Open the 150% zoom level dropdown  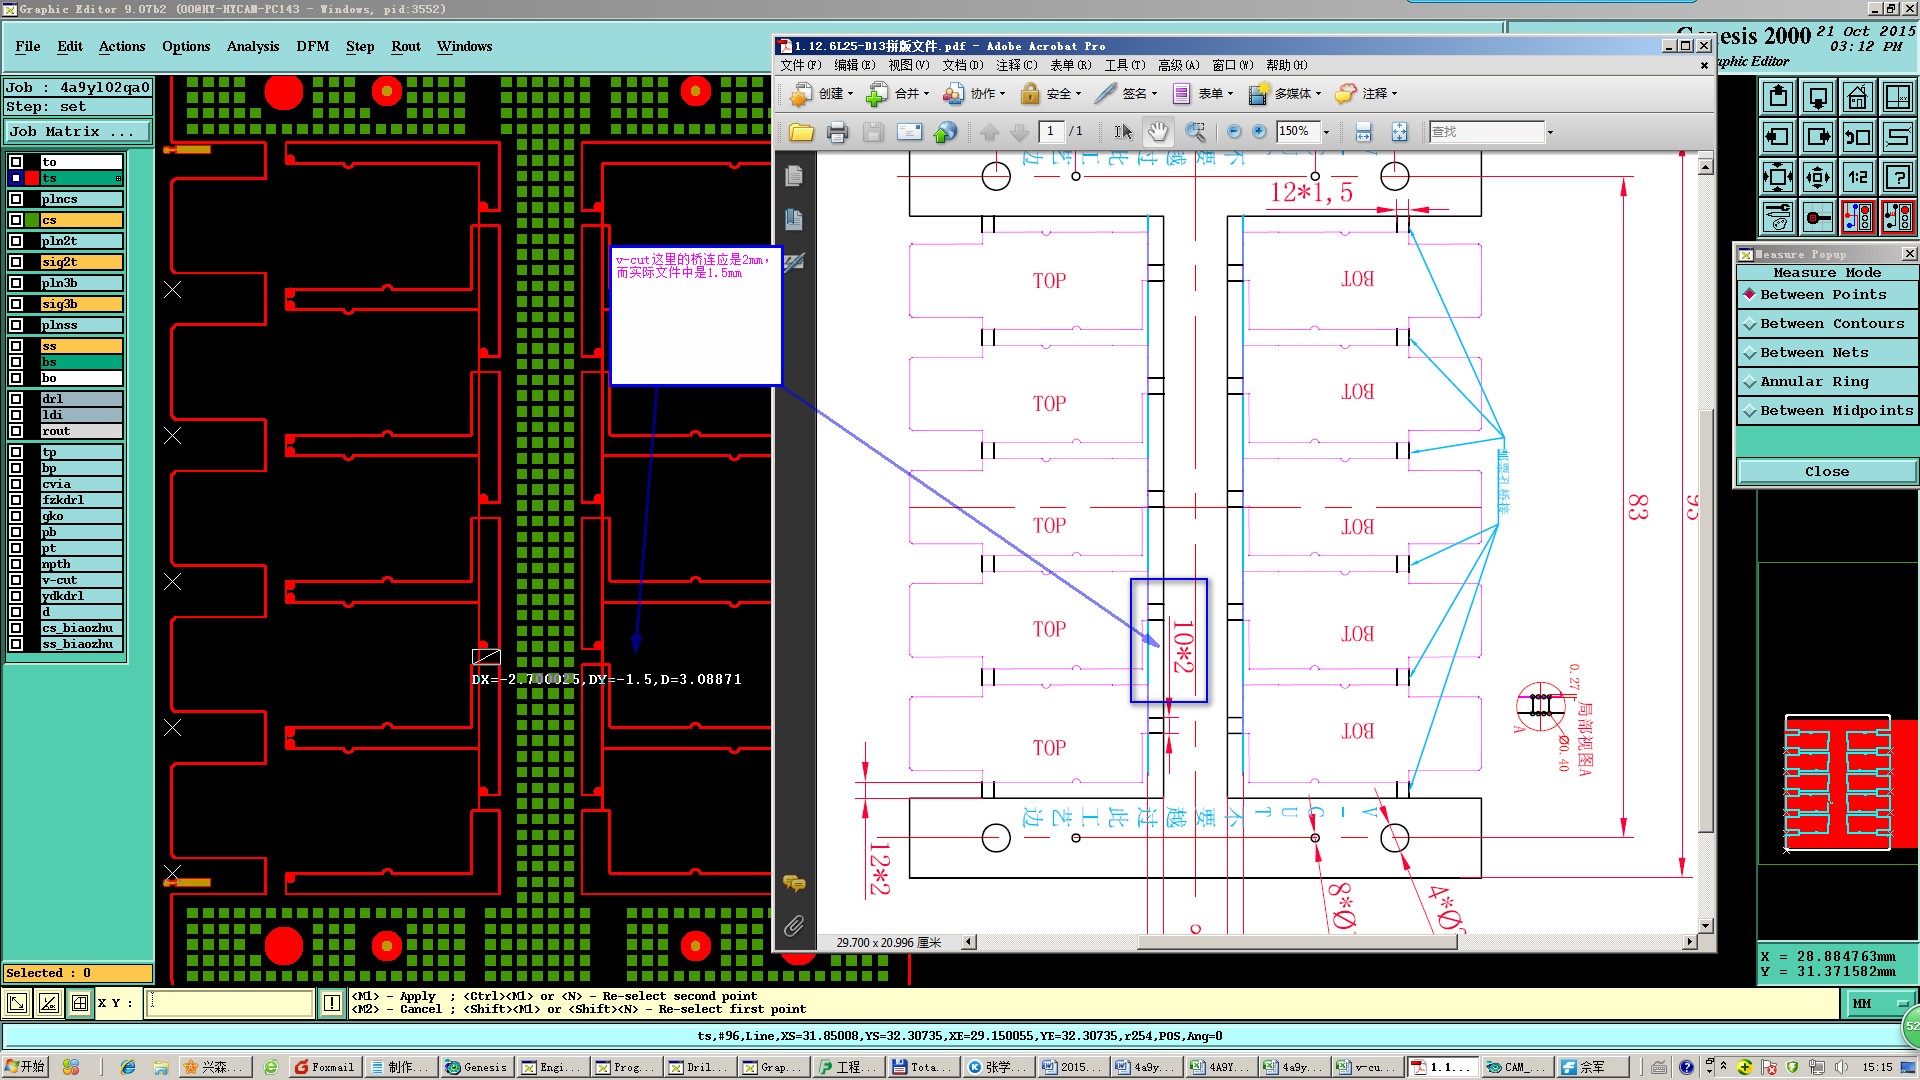(1327, 132)
